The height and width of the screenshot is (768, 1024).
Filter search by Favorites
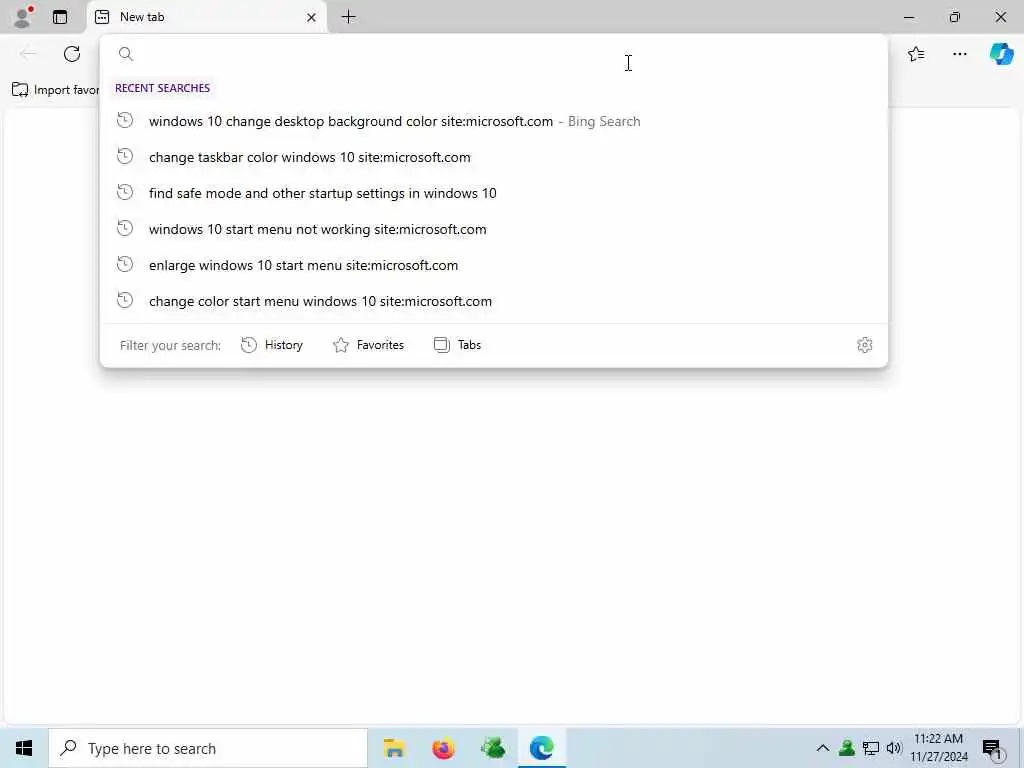[368, 345]
